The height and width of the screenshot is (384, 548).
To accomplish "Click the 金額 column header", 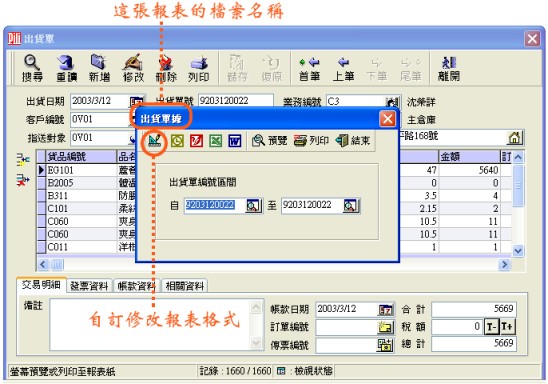I will click(469, 157).
